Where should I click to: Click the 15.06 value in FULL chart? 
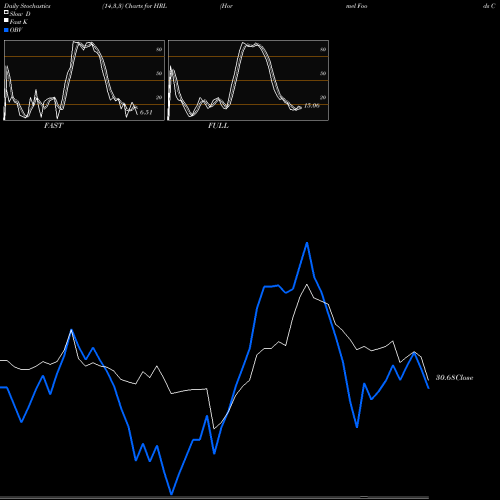pyautogui.click(x=312, y=106)
